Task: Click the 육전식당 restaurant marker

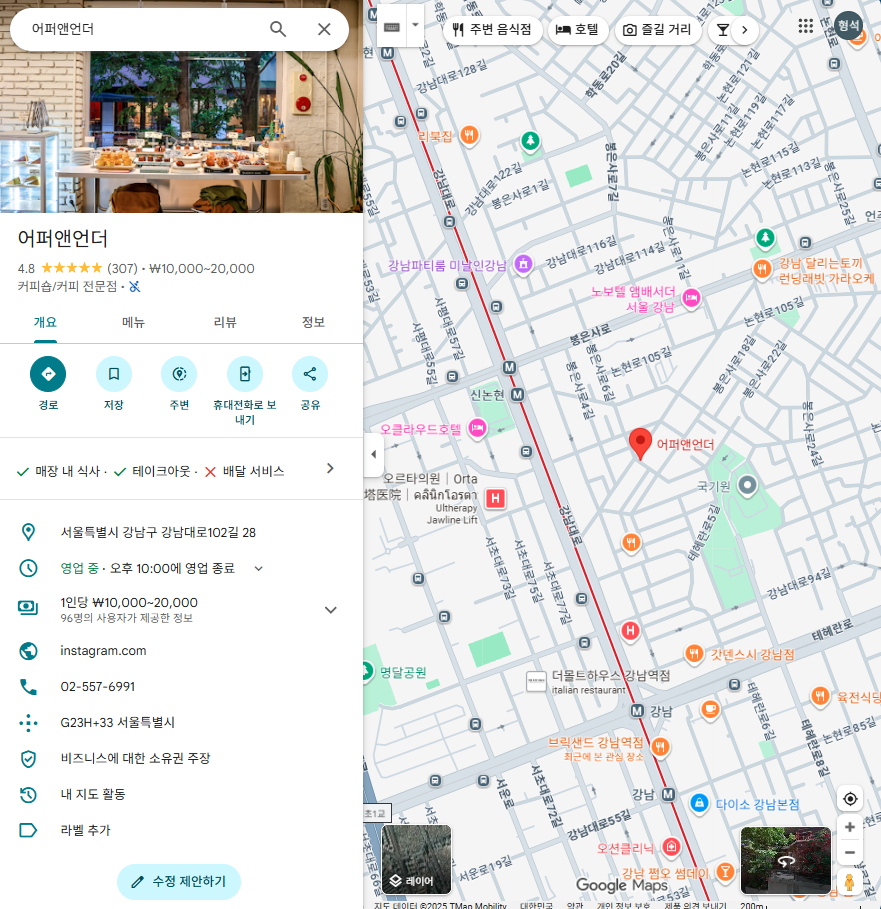Action: tap(820, 696)
